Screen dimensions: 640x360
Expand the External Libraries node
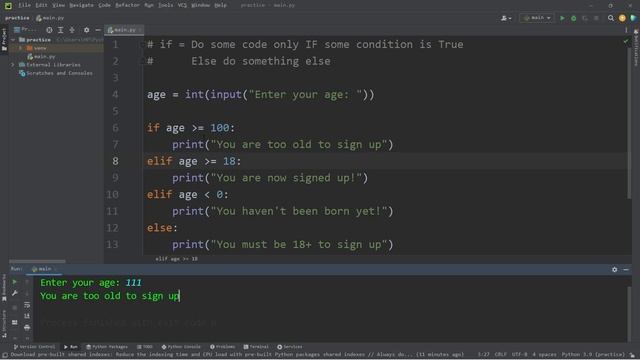click(x=13, y=65)
